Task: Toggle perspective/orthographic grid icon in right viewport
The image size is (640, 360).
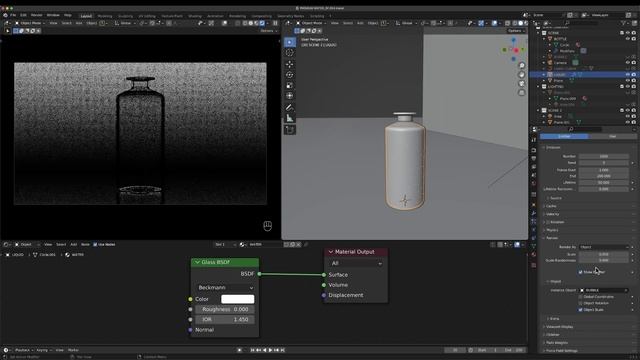Action: pos(521,93)
